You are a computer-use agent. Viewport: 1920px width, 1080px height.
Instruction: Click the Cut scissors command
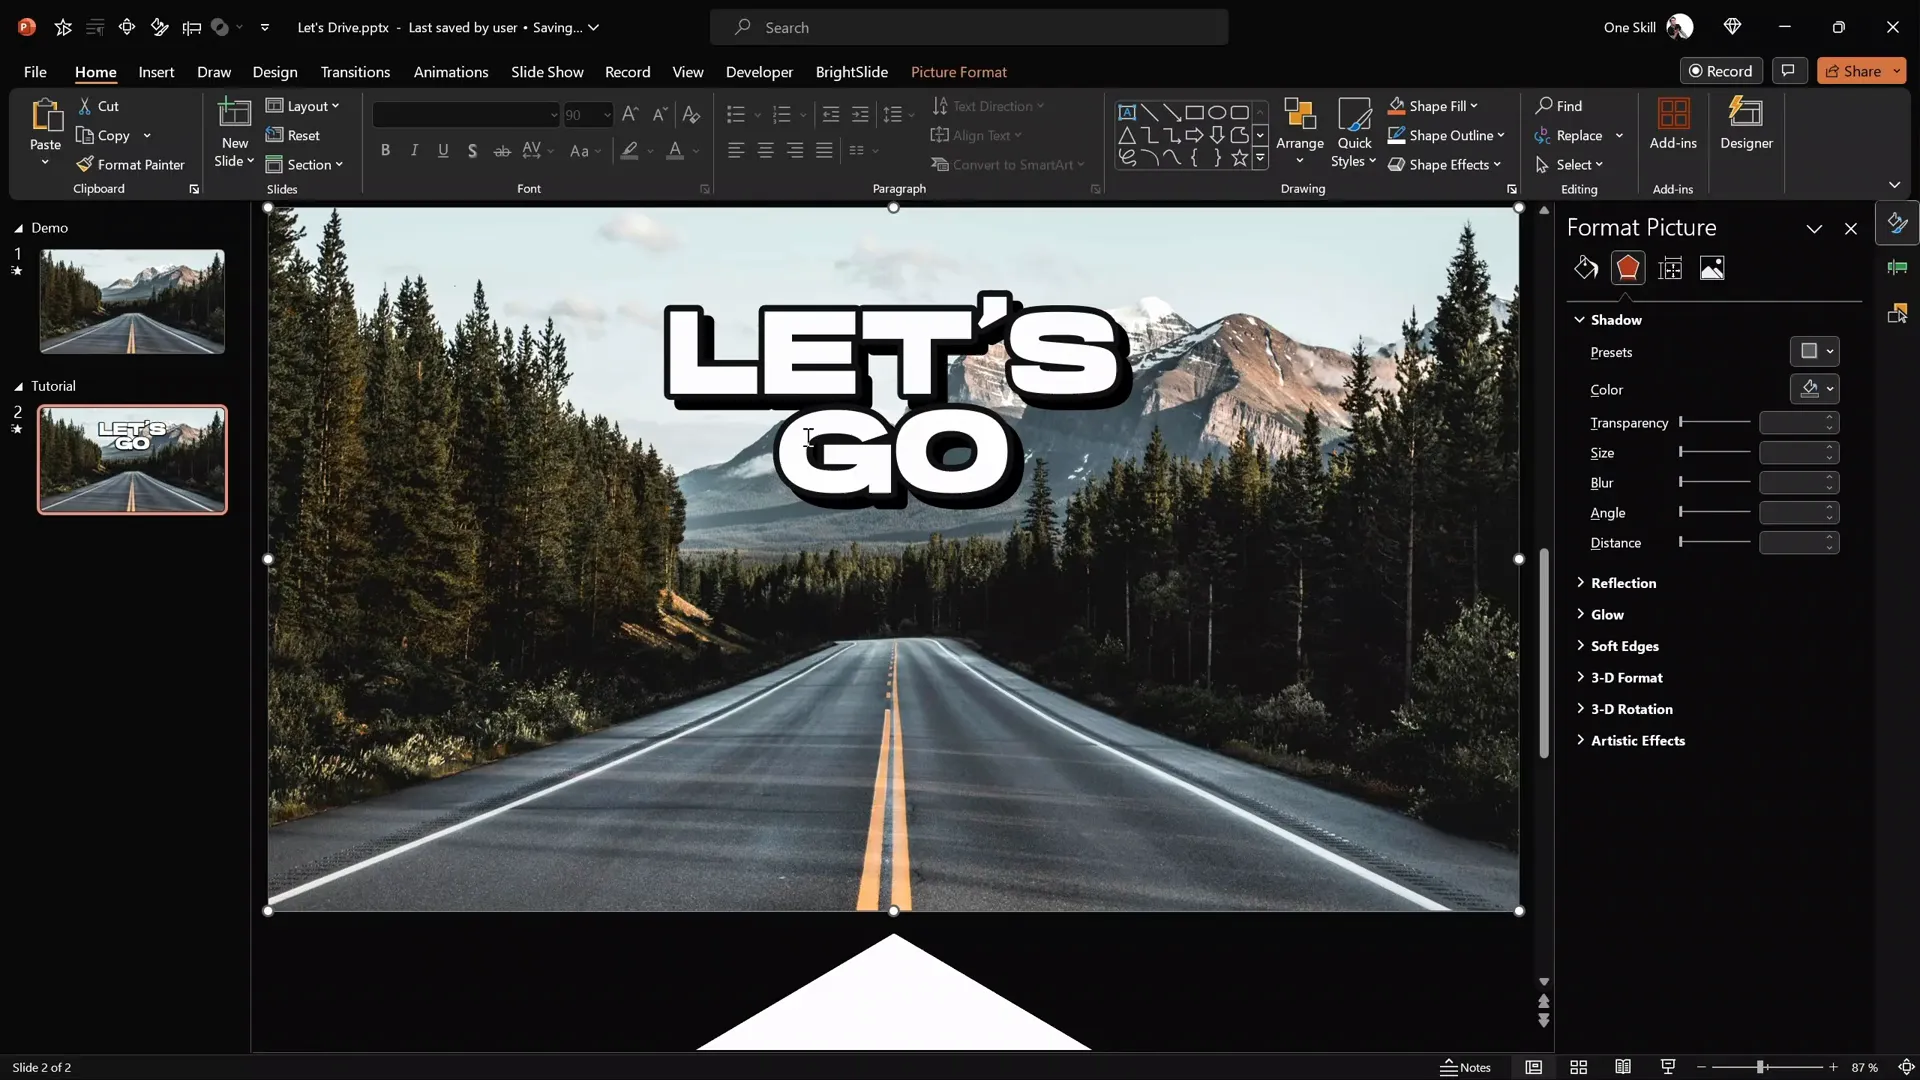coord(98,106)
